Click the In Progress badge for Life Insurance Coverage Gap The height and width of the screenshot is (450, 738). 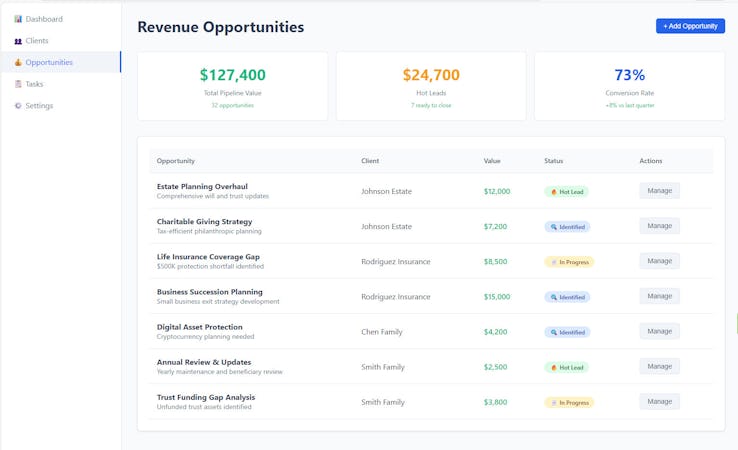[x=569, y=262]
